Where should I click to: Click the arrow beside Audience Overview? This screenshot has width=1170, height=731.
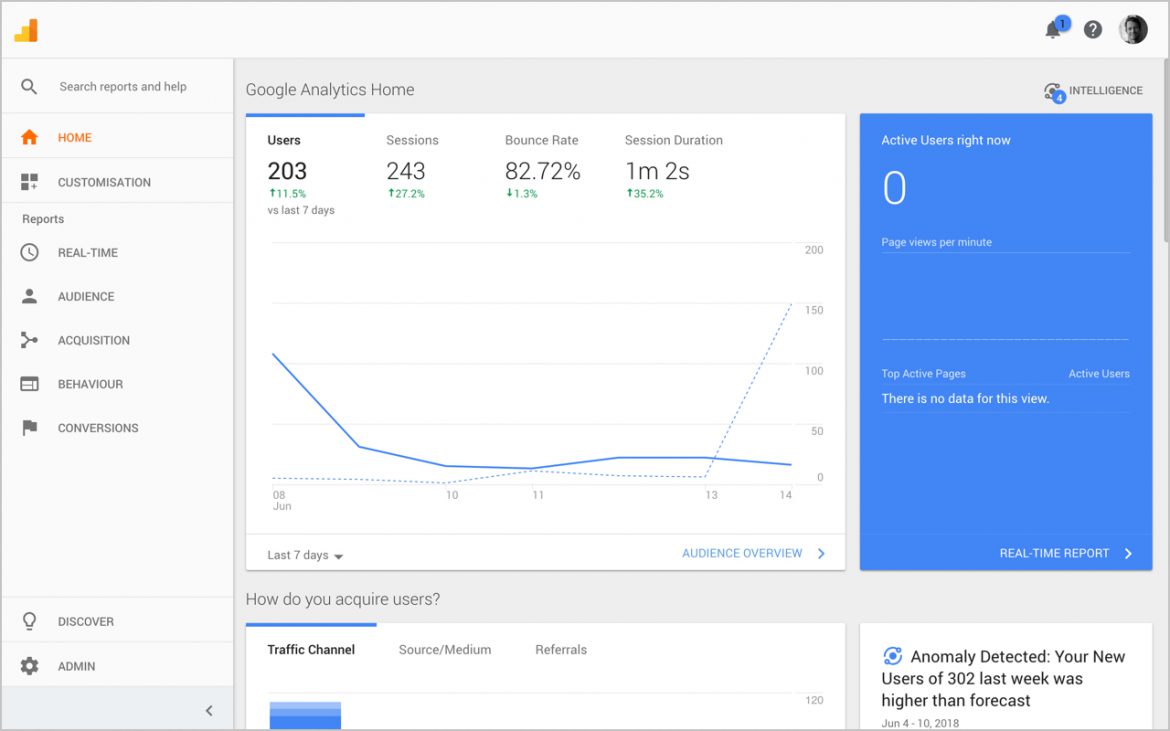[821, 553]
